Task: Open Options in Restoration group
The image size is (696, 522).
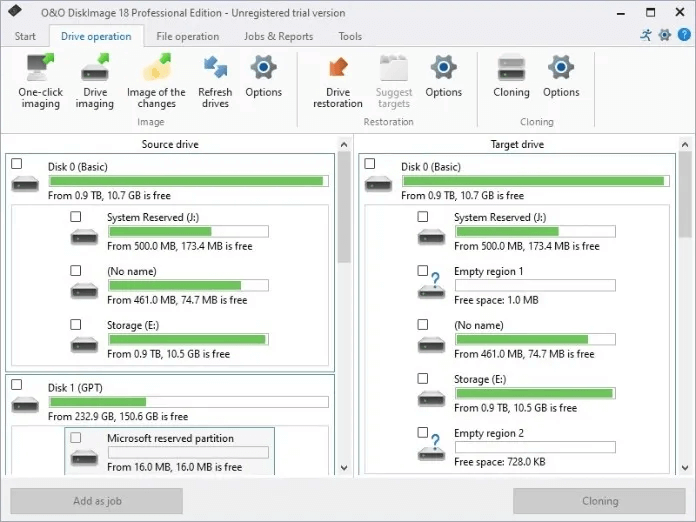Action: click(443, 75)
